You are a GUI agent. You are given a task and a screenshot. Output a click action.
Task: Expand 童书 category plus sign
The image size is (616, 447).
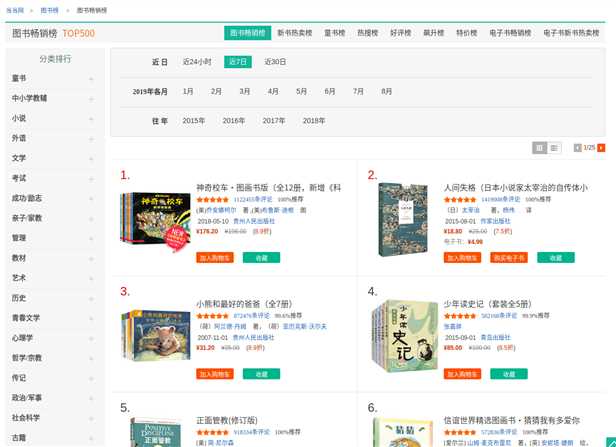[91, 79]
